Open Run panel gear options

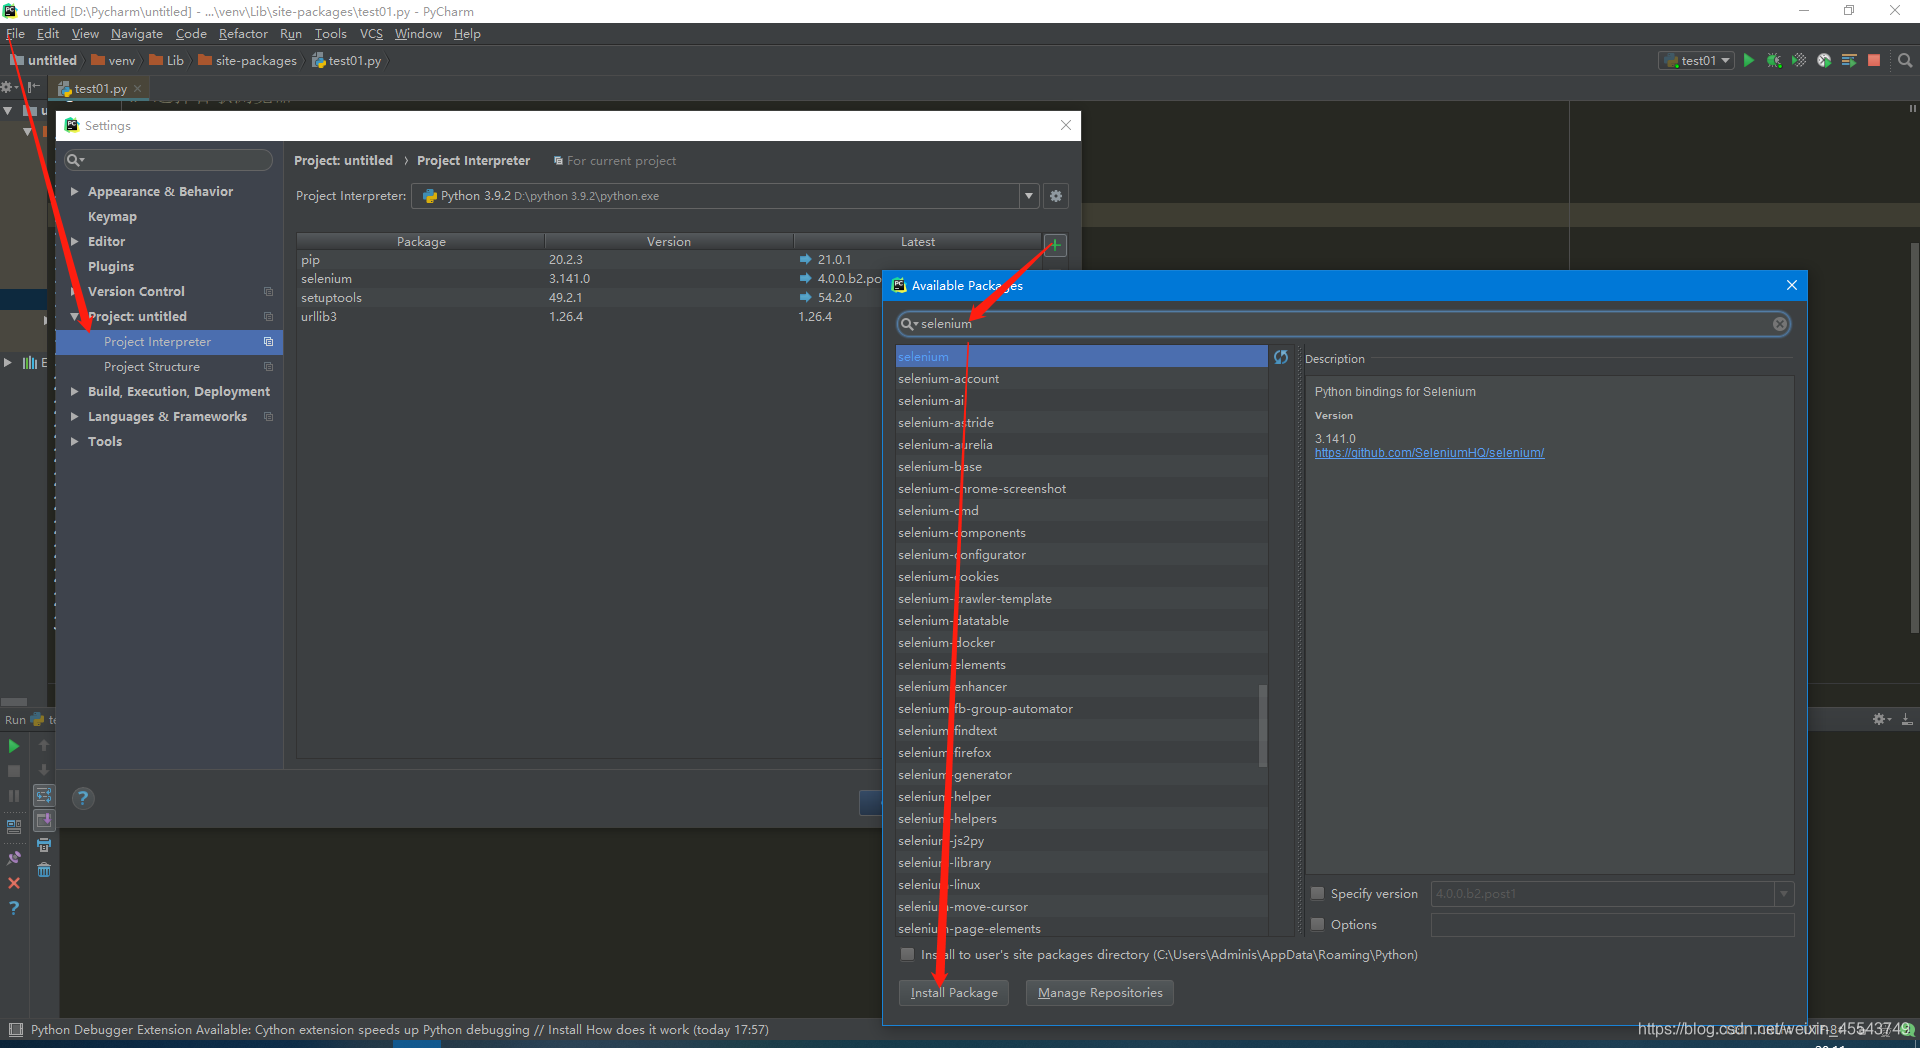(x=1881, y=719)
